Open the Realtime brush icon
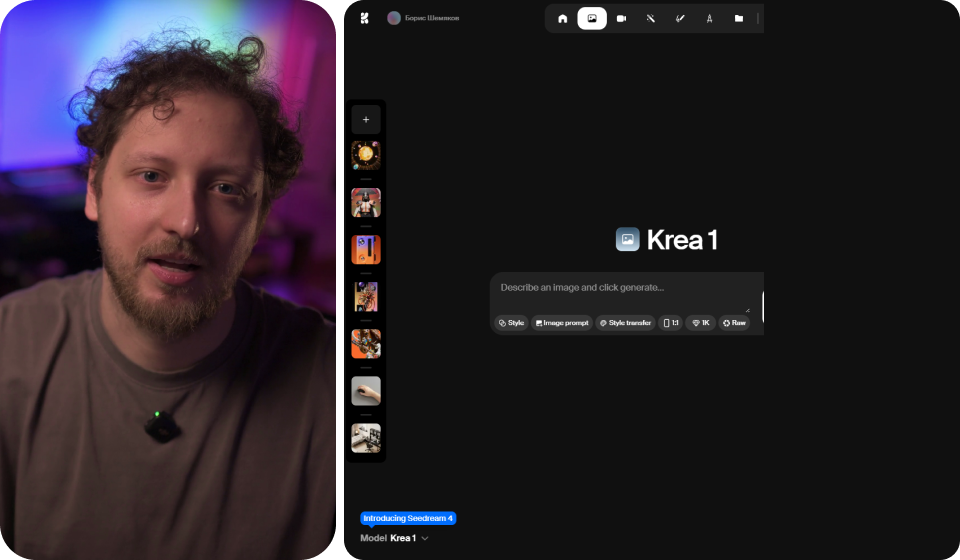Viewport: 960px width, 560px height. (680, 19)
